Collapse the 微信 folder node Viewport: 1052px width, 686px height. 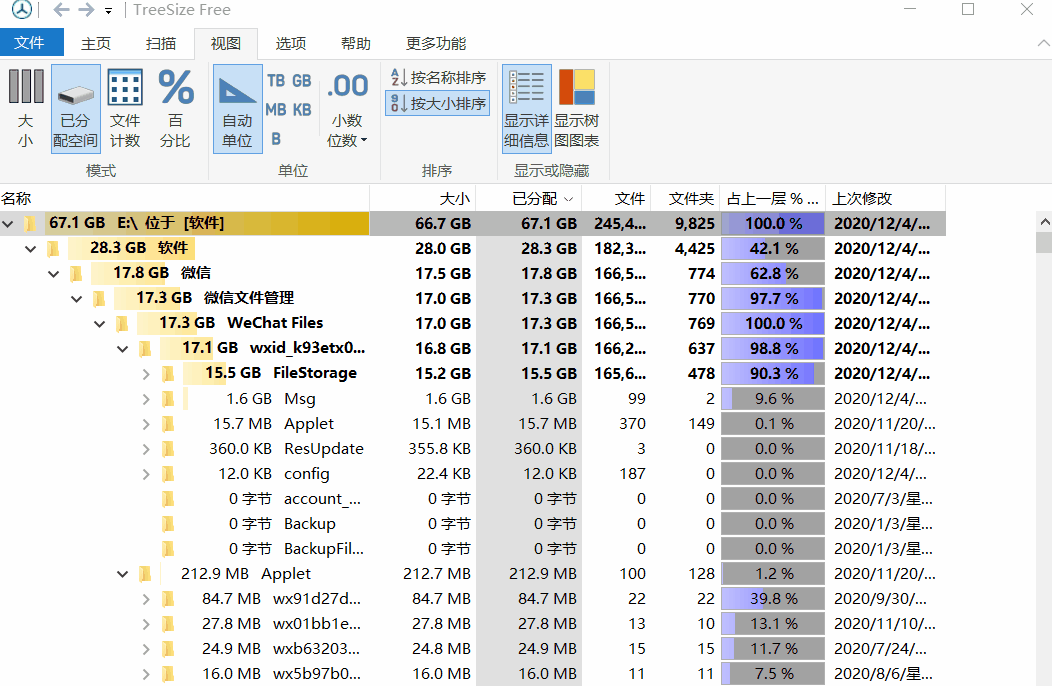pyautogui.click(x=54, y=274)
